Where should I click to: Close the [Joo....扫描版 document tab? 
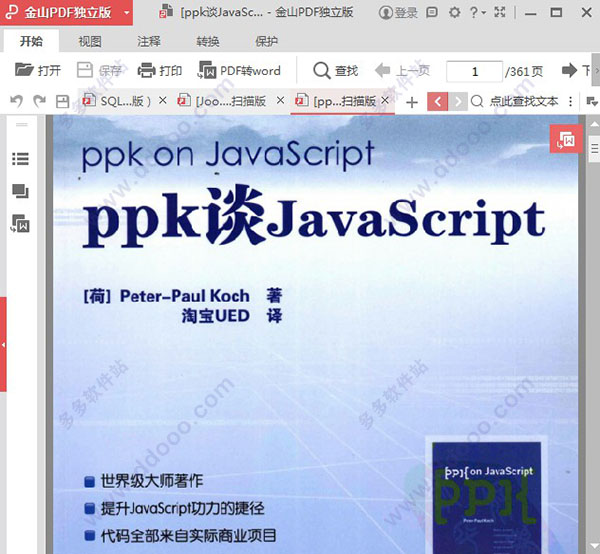pyautogui.click(x=280, y=100)
